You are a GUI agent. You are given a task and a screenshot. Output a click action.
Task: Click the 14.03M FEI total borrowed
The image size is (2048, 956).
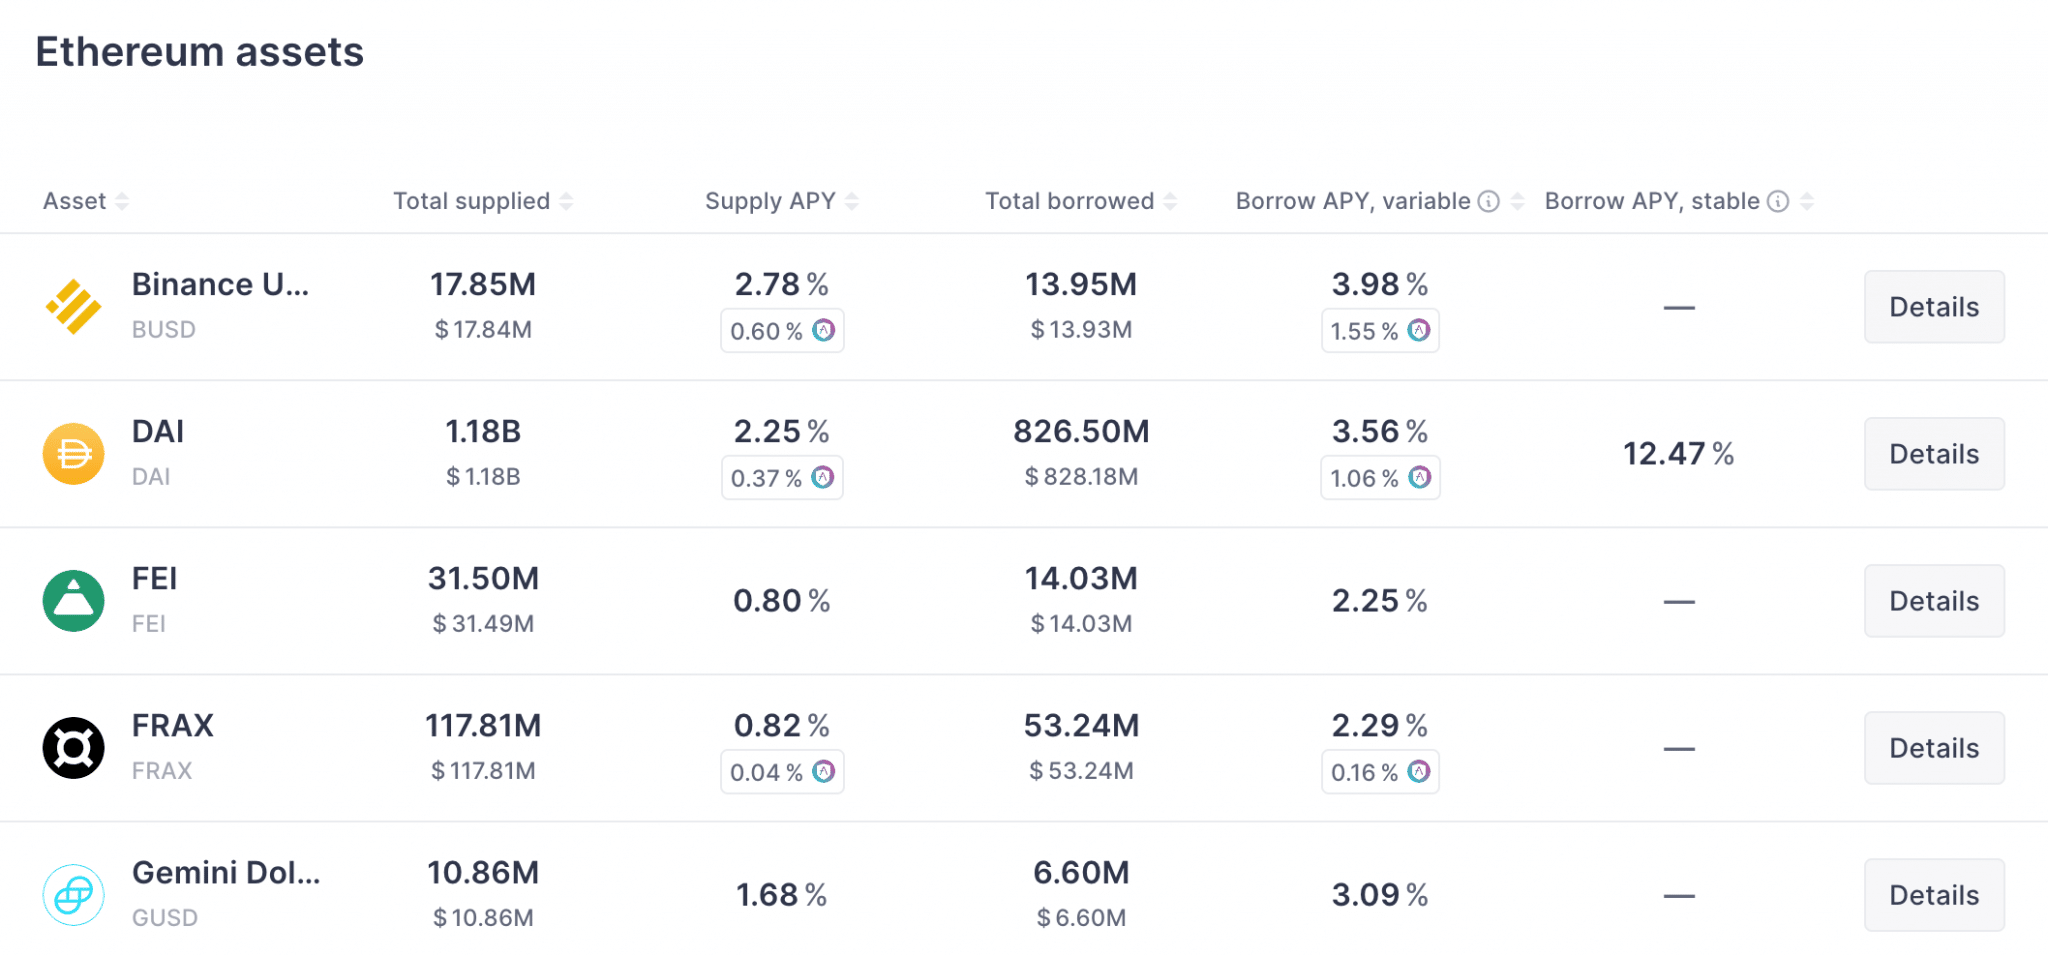1081,579
